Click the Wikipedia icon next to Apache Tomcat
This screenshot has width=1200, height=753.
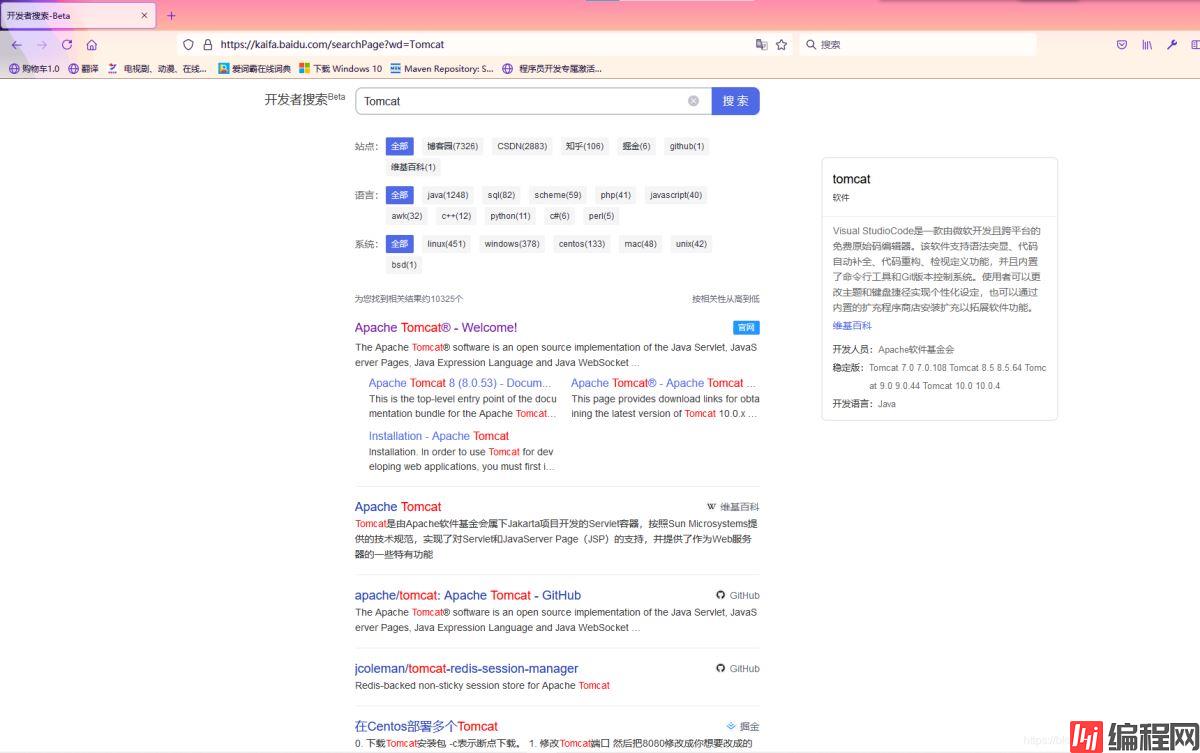[711, 507]
